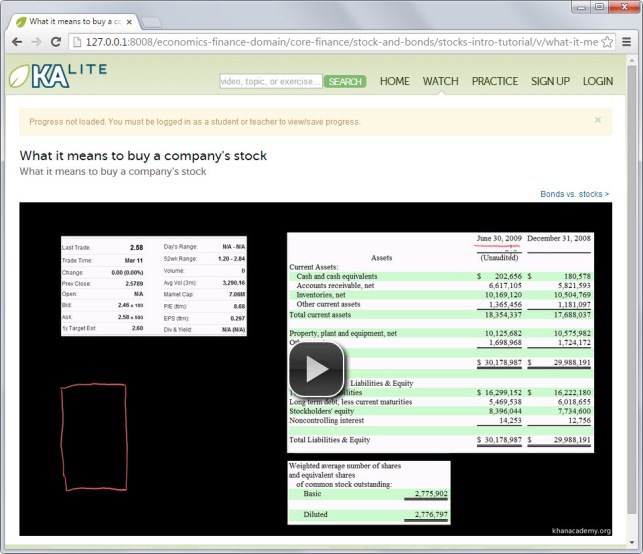The width and height of the screenshot is (643, 554).
Task: Play the video with the play button
Action: 316,369
